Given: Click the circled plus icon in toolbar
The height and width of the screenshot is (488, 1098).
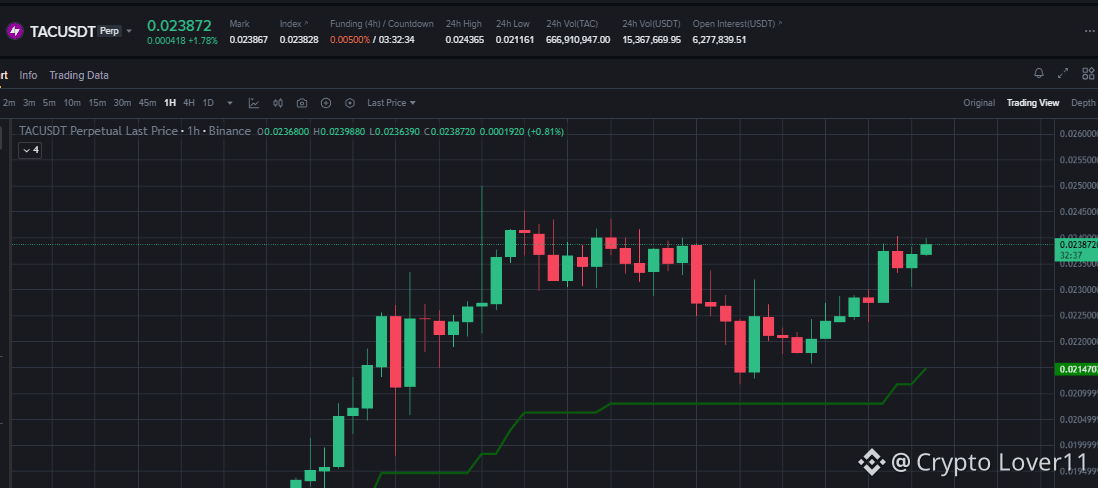Looking at the screenshot, I should 326,103.
